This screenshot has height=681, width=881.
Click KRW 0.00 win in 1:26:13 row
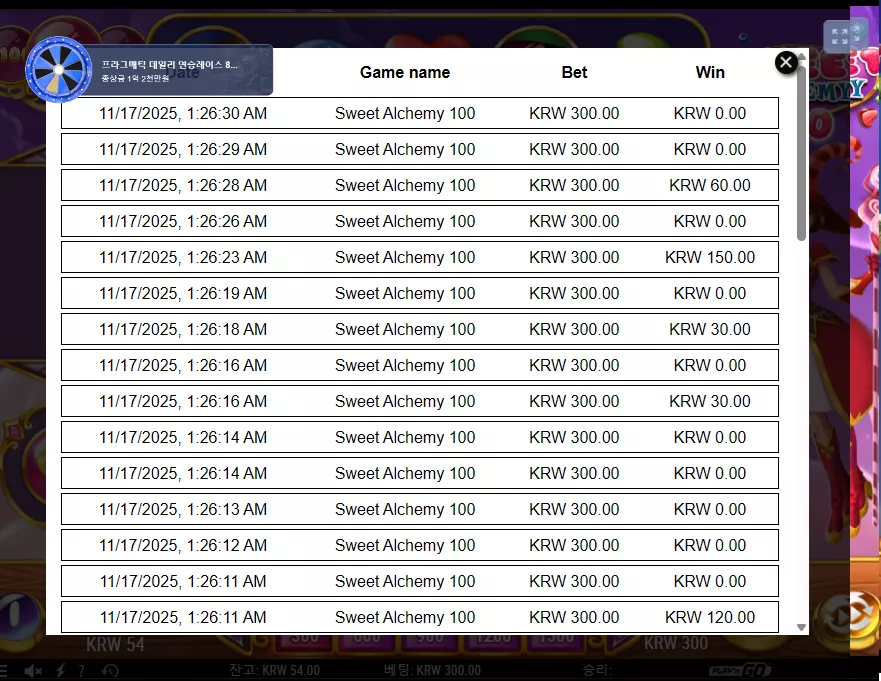(710, 509)
